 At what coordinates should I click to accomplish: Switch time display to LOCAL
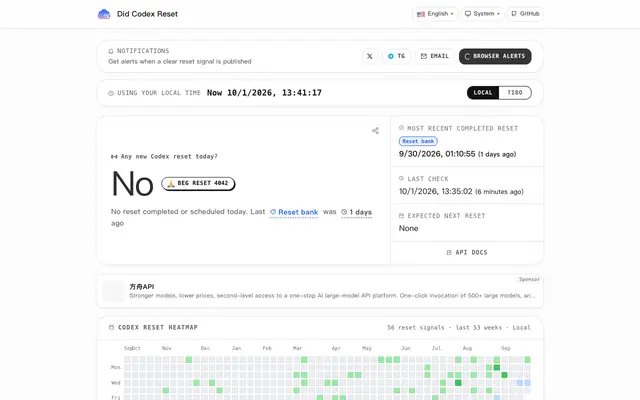coord(483,93)
